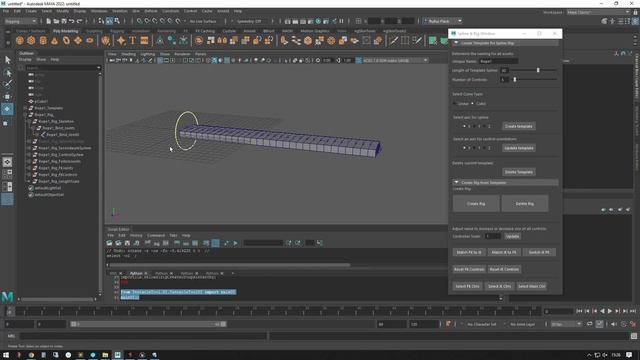Collapse the Create Template for Spline Rig section
This screenshot has height=360, width=640.
[x=456, y=43]
